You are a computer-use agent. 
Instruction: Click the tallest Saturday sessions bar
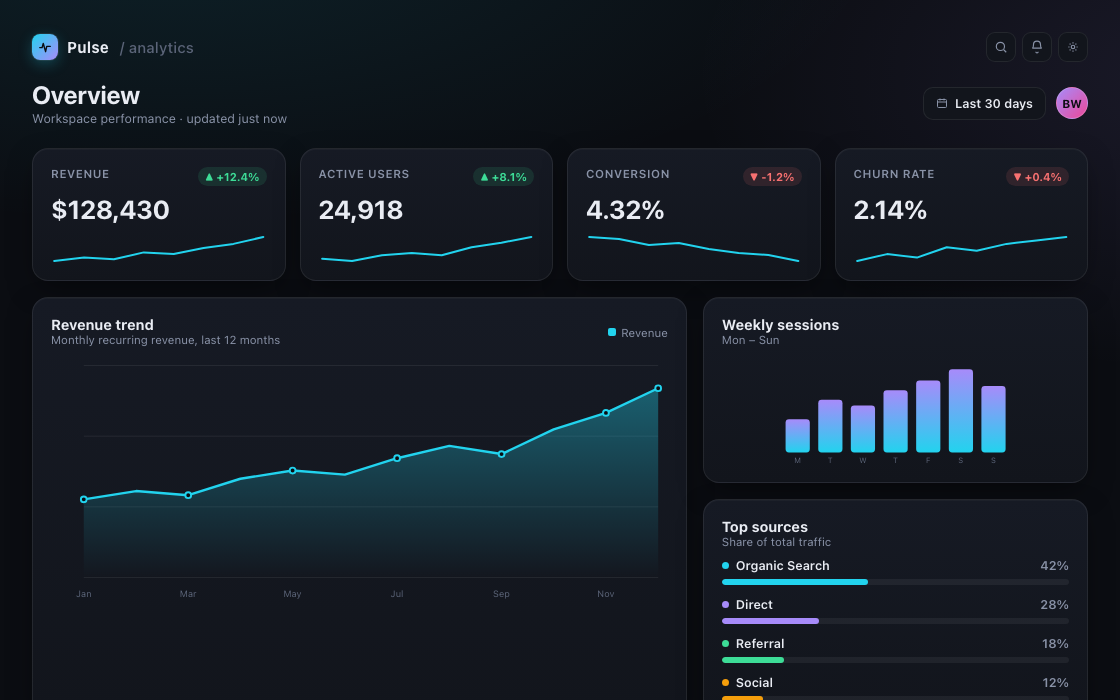[961, 411]
